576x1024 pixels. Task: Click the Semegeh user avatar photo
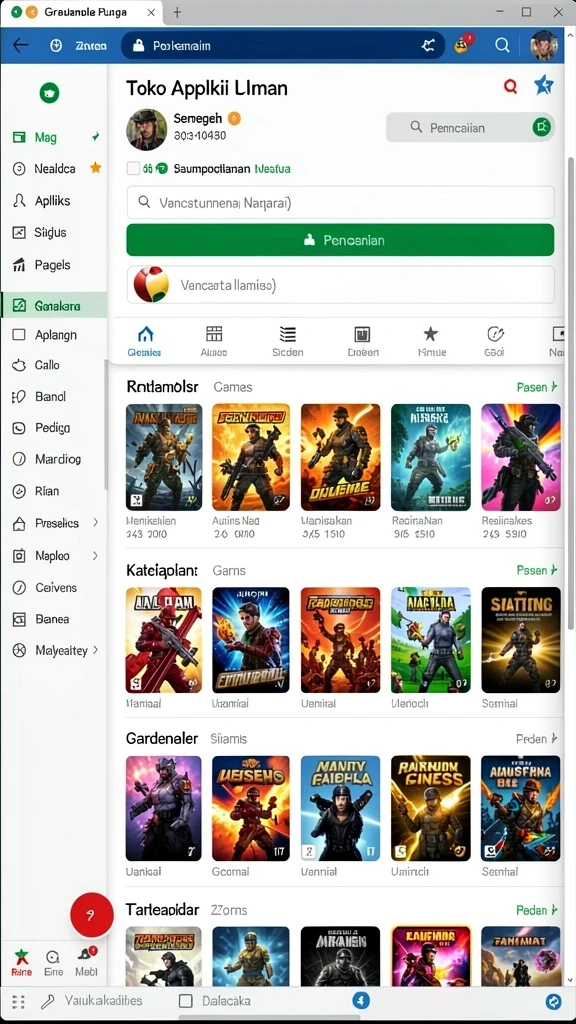pyautogui.click(x=146, y=129)
